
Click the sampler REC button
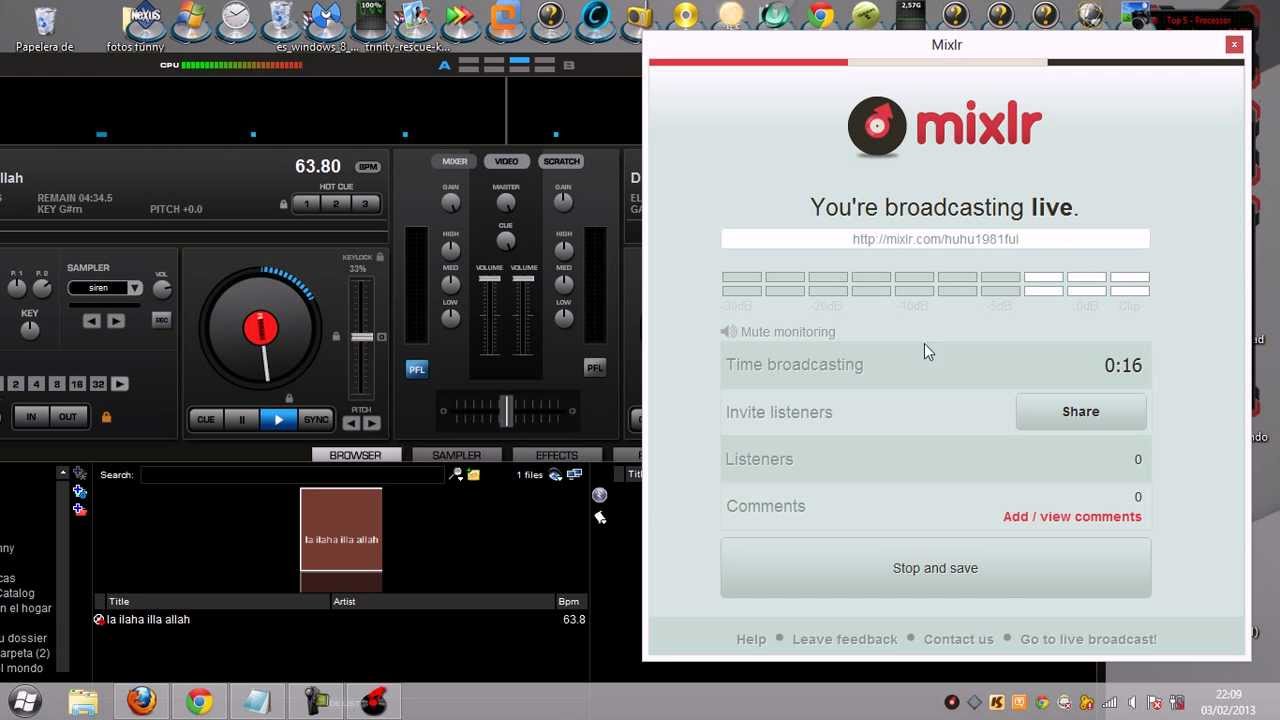[161, 320]
